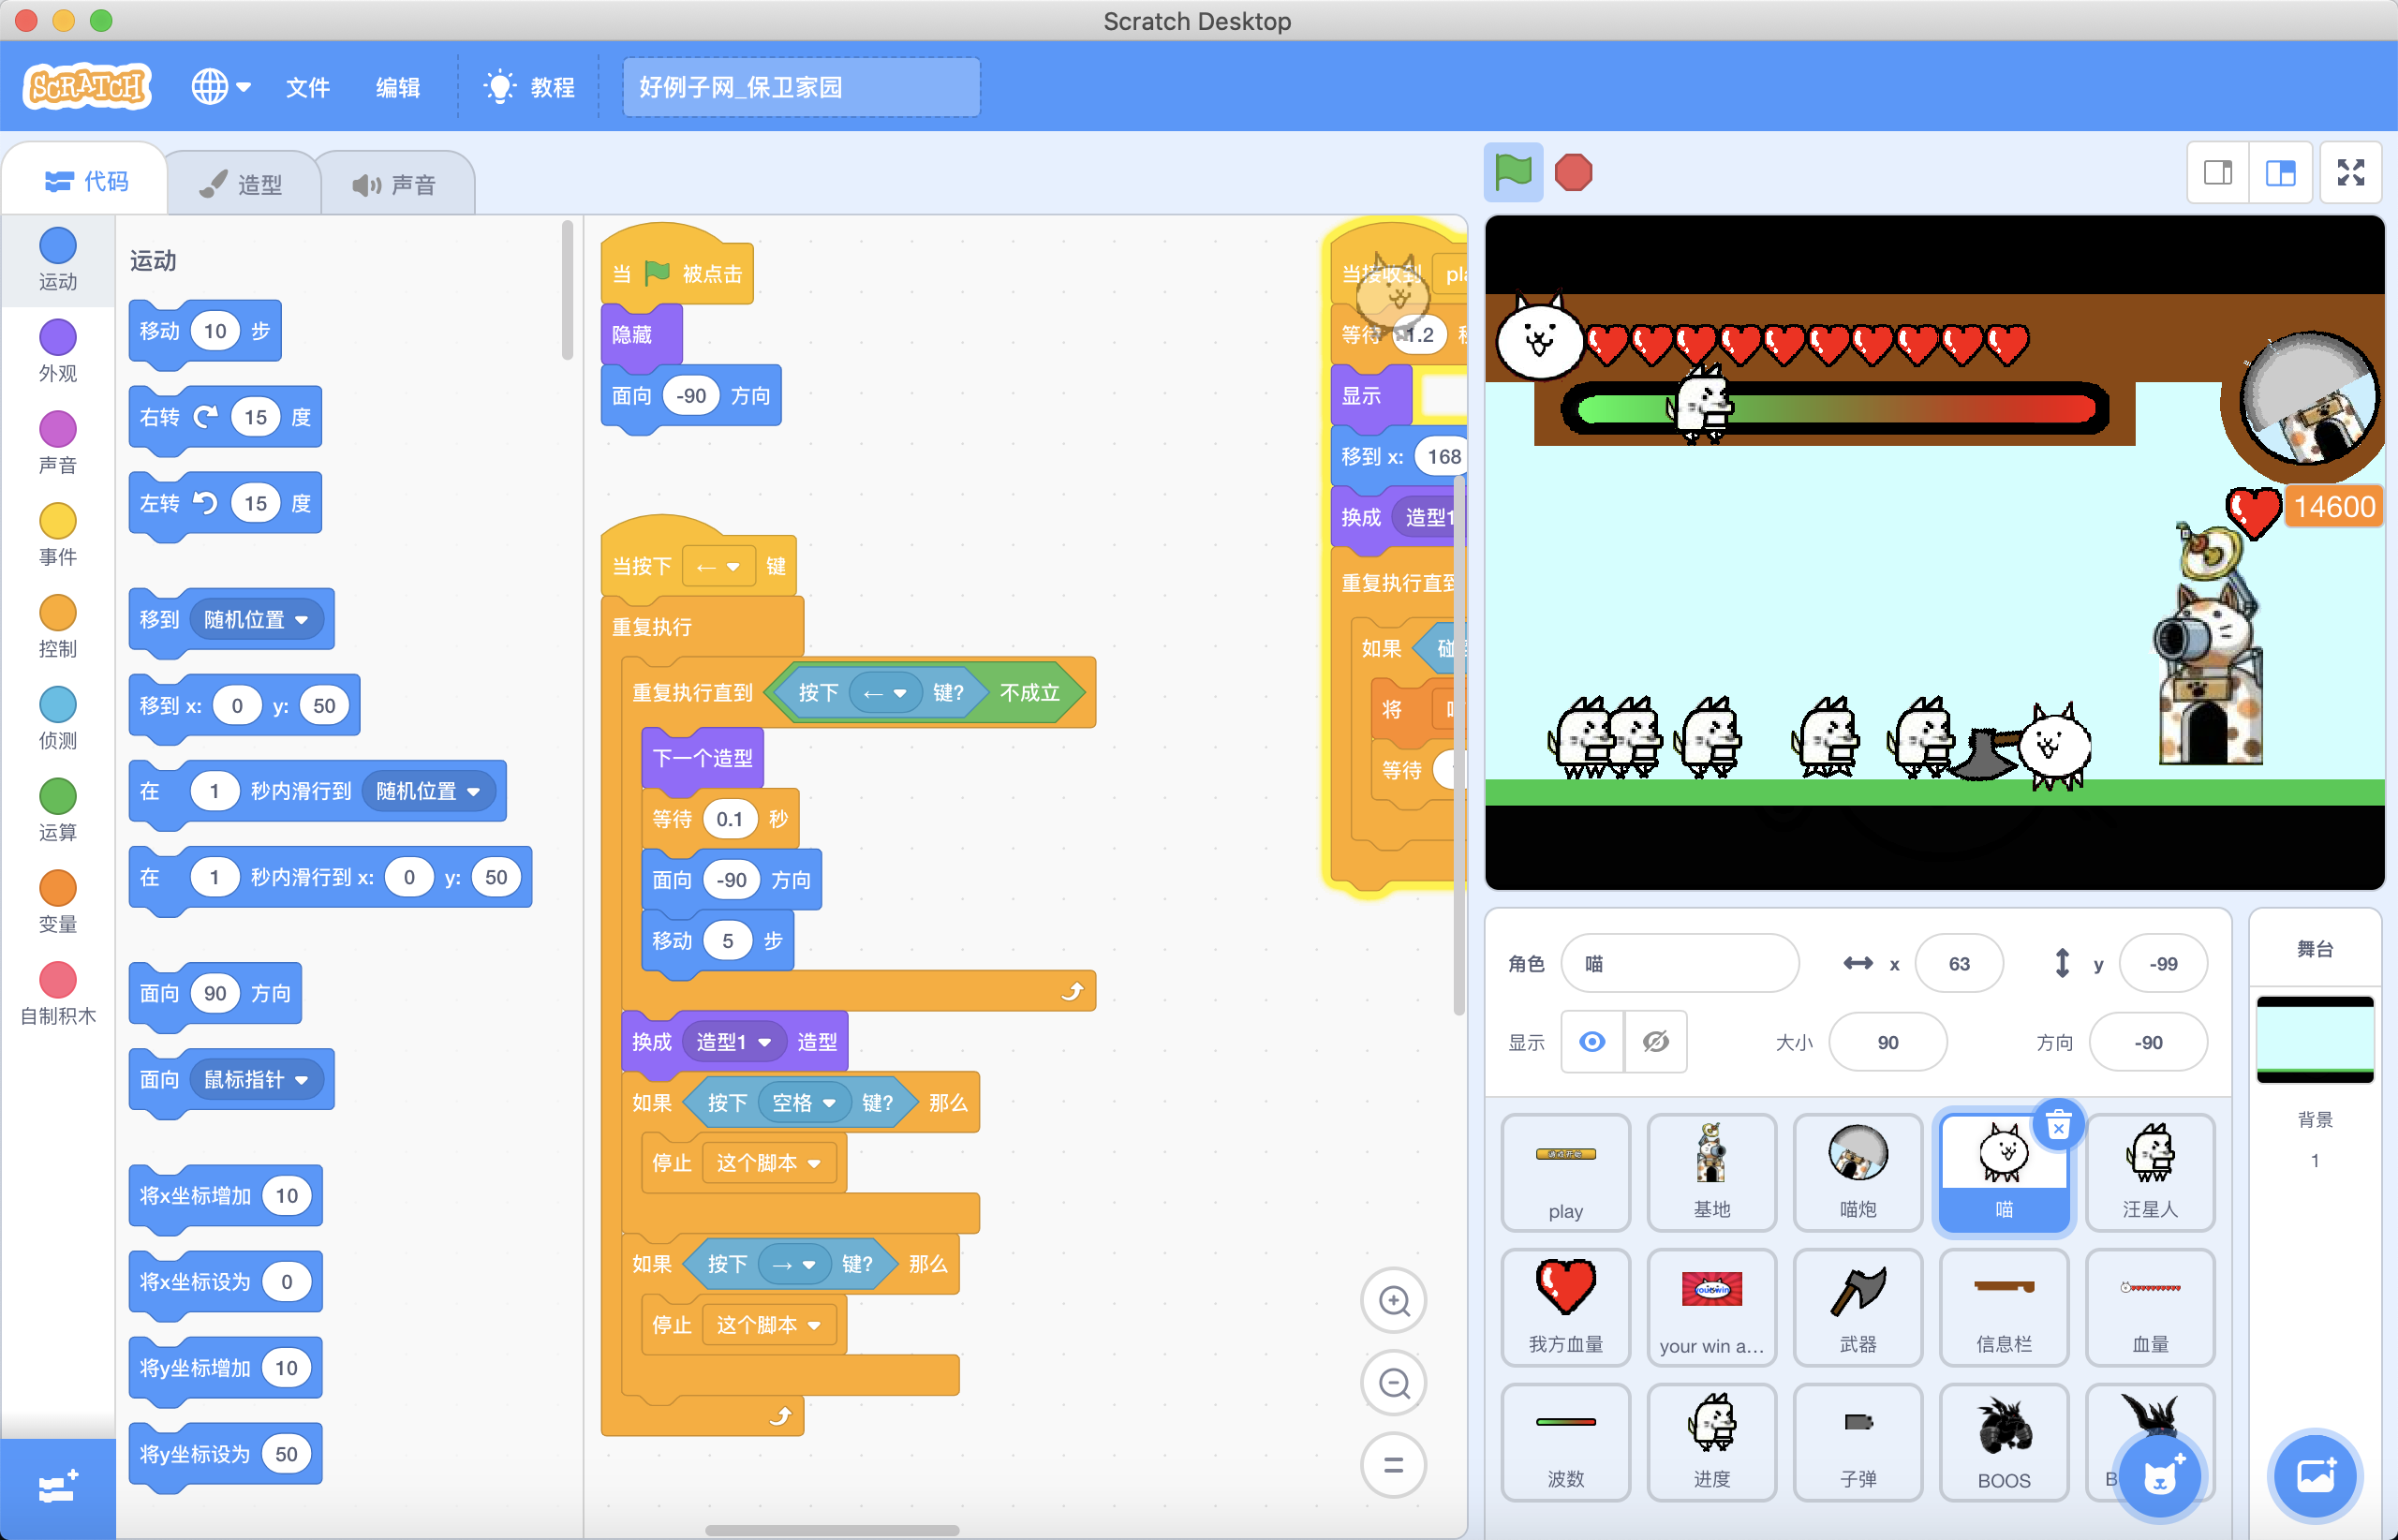This screenshot has height=1540, width=2398.
Task: Select the 波数 sprite thumbnail
Action: 1565,1442
